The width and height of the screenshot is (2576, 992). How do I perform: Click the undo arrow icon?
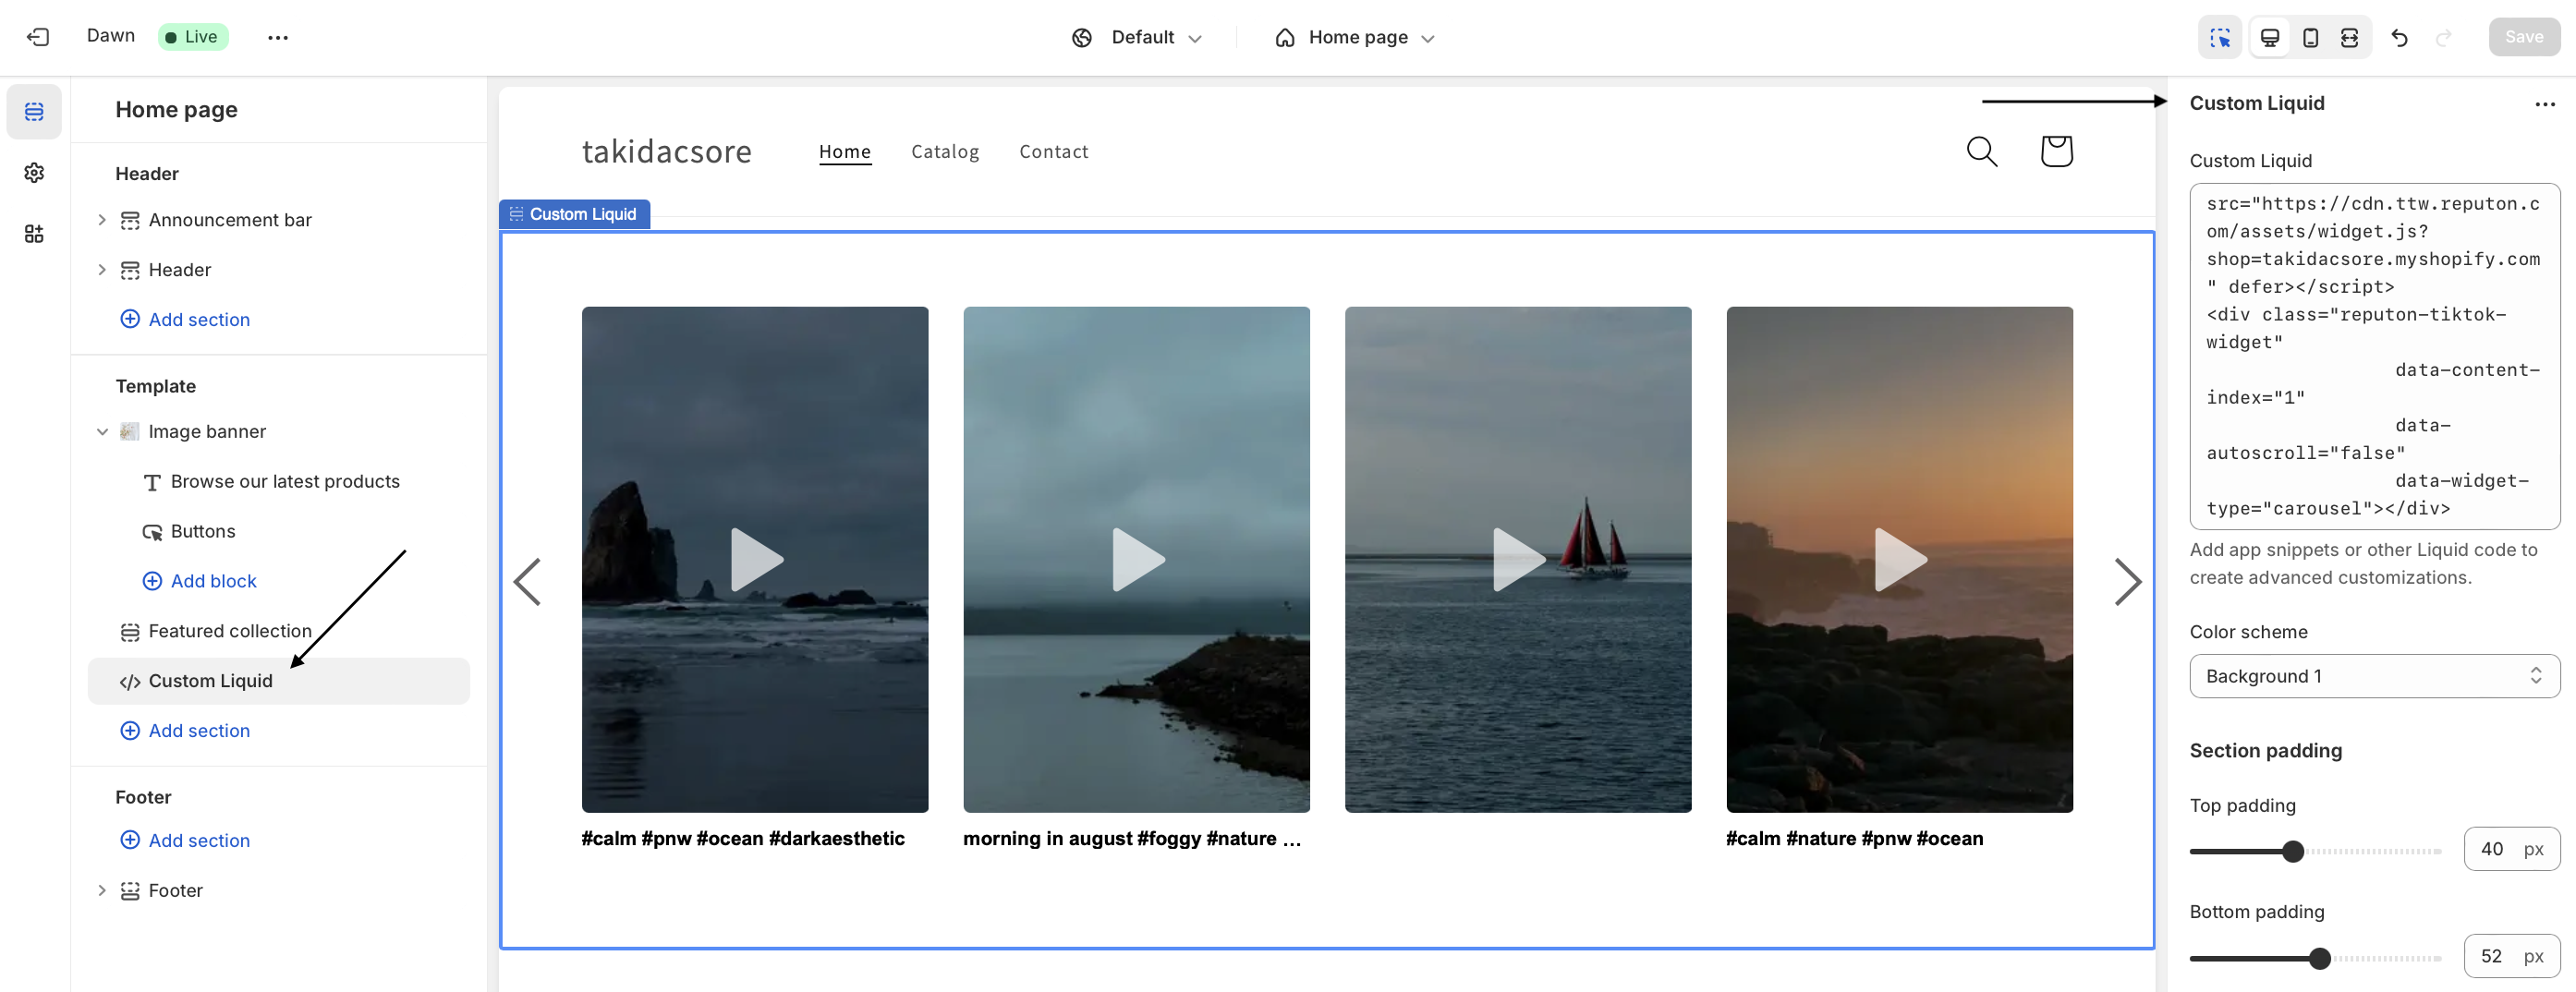click(2399, 38)
